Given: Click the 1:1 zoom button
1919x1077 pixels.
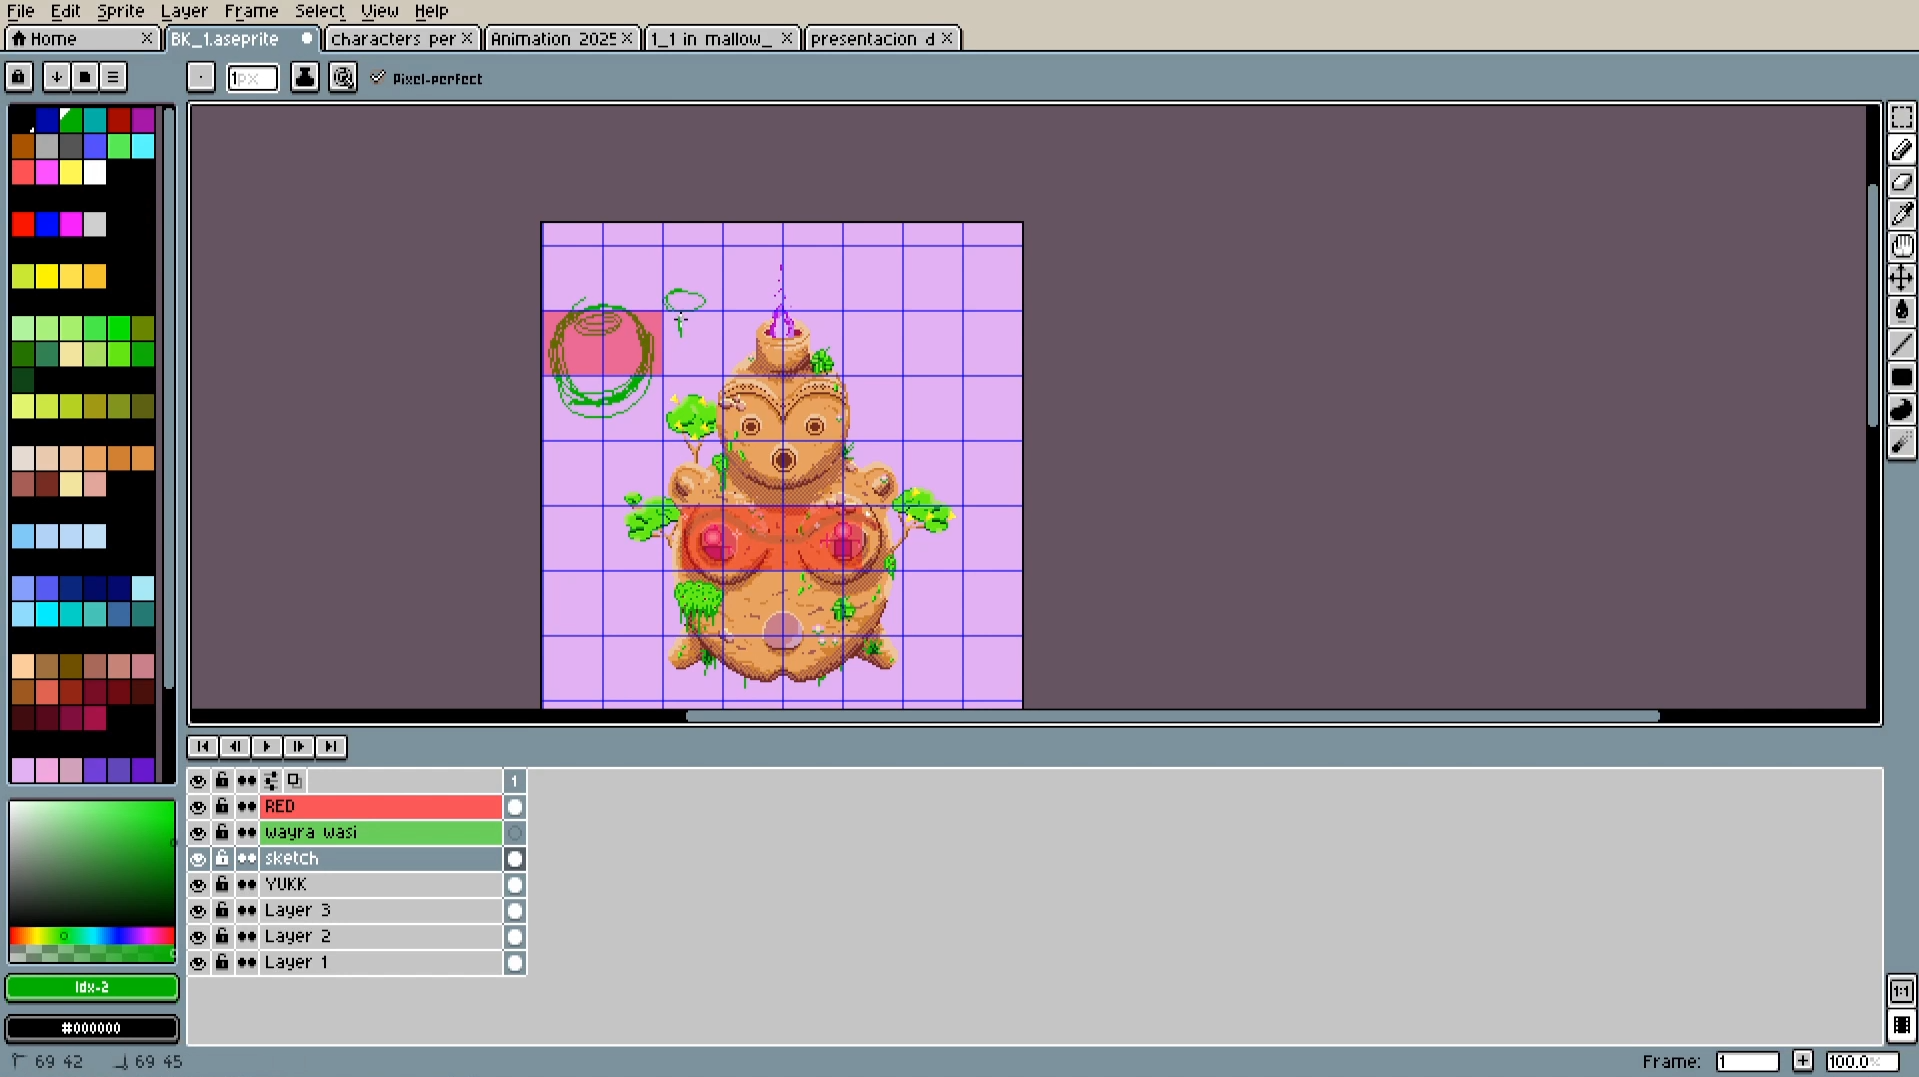Looking at the screenshot, I should click(1901, 991).
